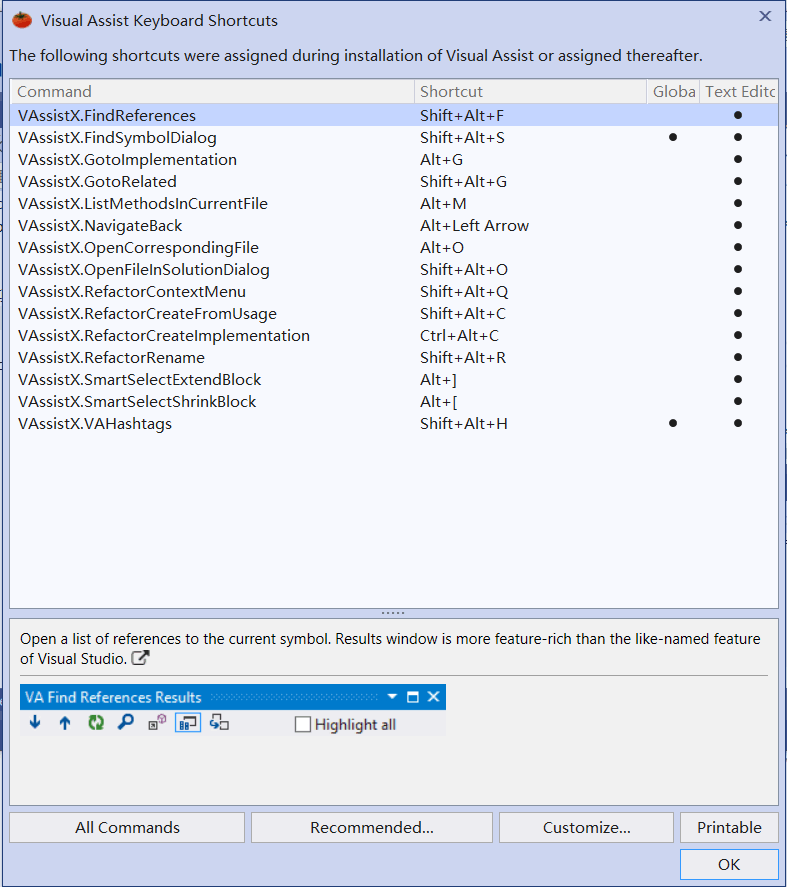Image resolution: width=787 pixels, height=887 pixels.
Task: Enable the Highlight all checkbox
Action: [x=303, y=724]
